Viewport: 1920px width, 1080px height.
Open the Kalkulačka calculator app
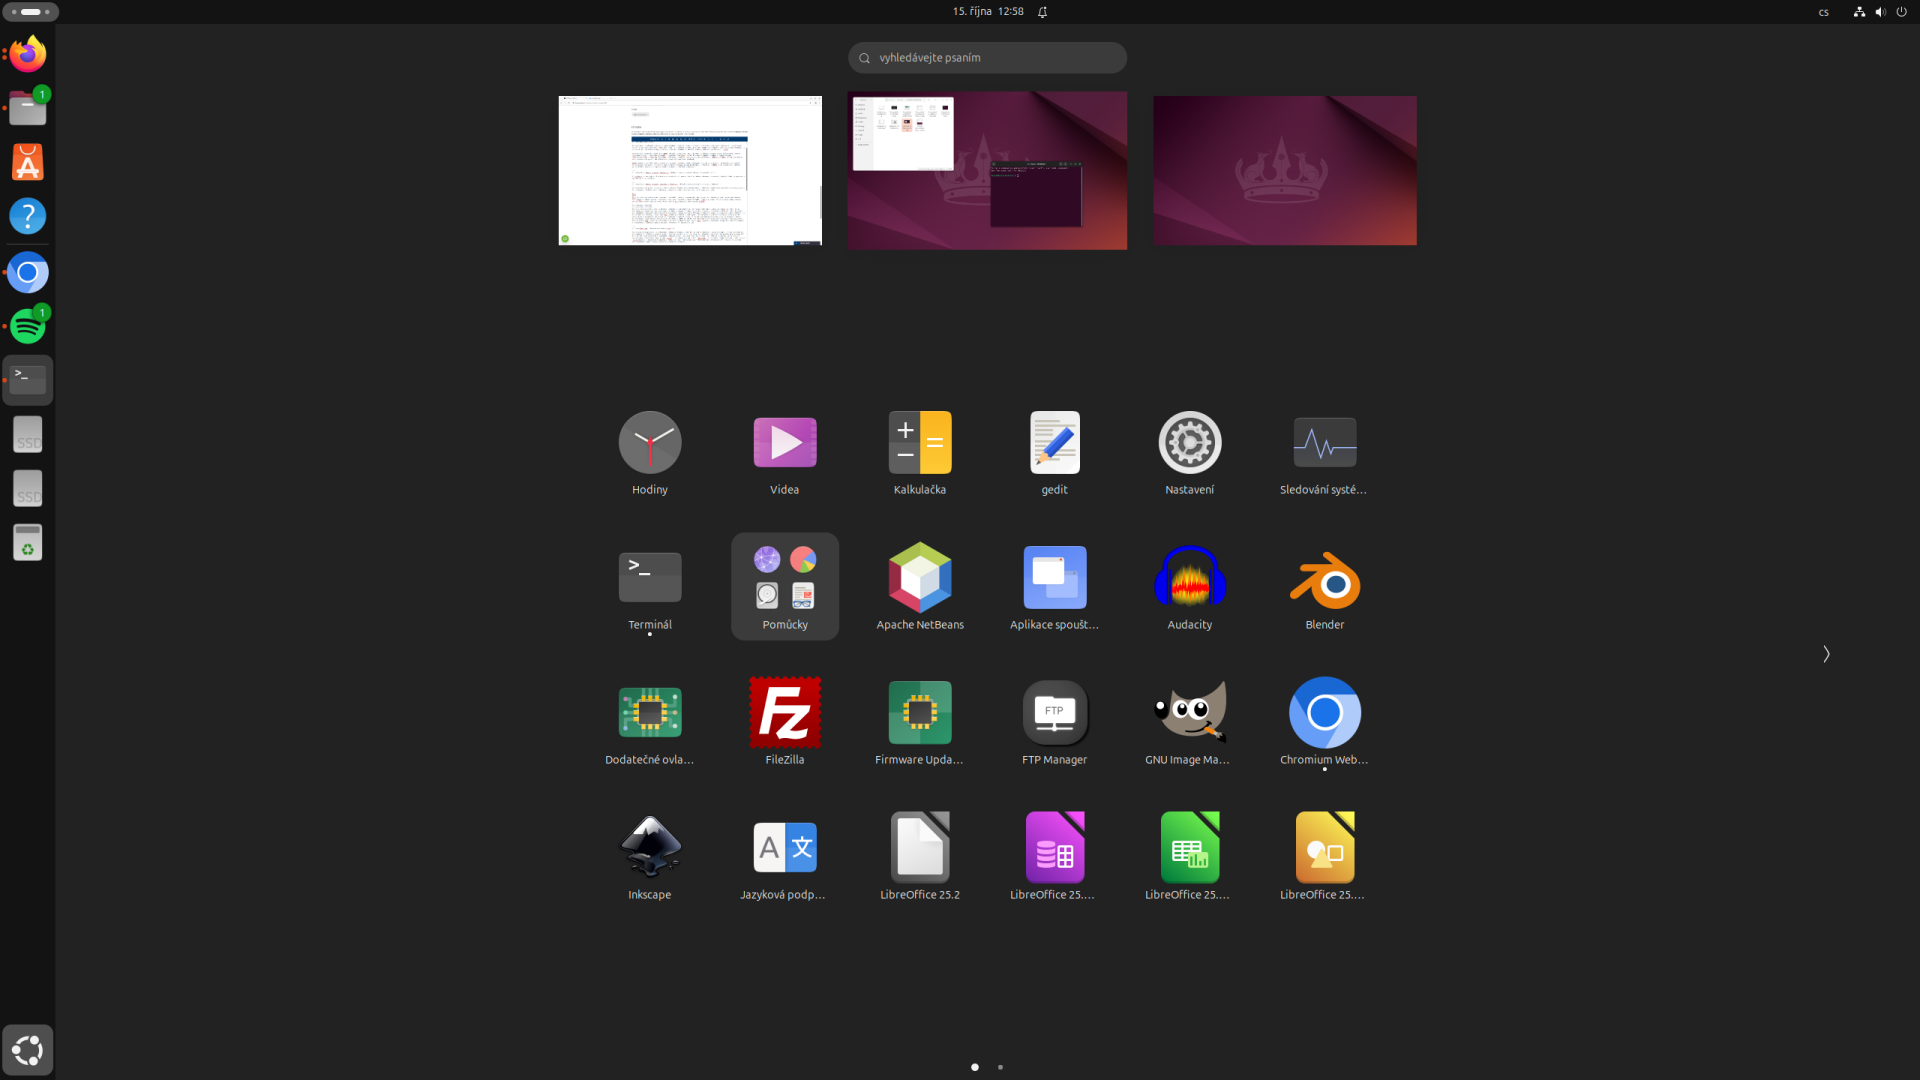coord(919,442)
